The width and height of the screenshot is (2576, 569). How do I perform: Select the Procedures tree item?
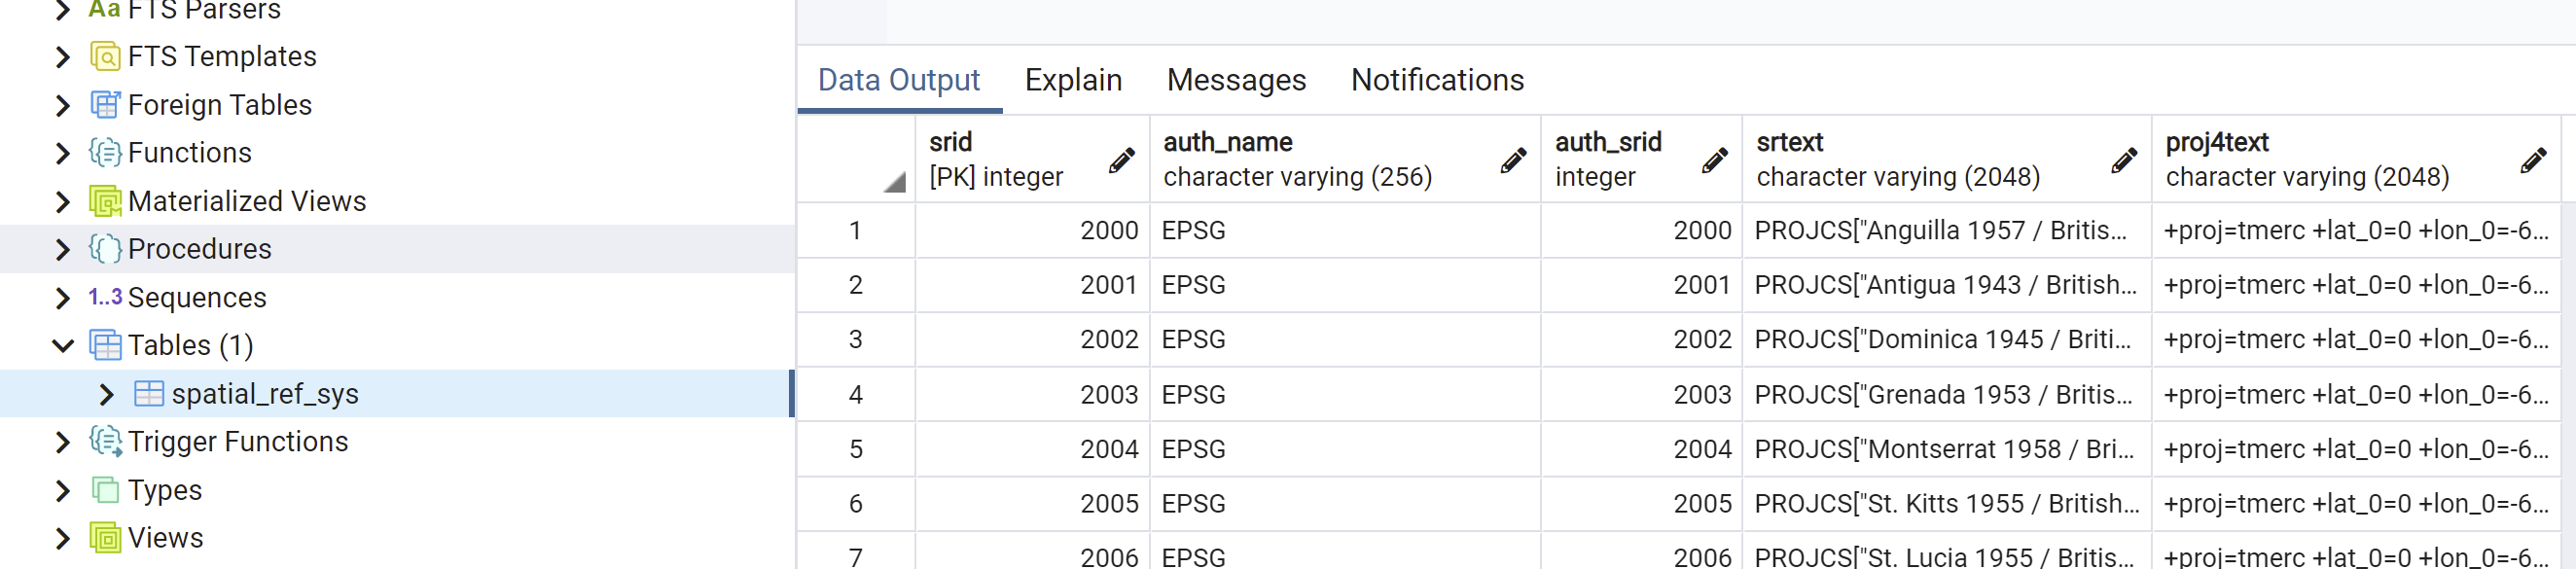tap(200, 249)
